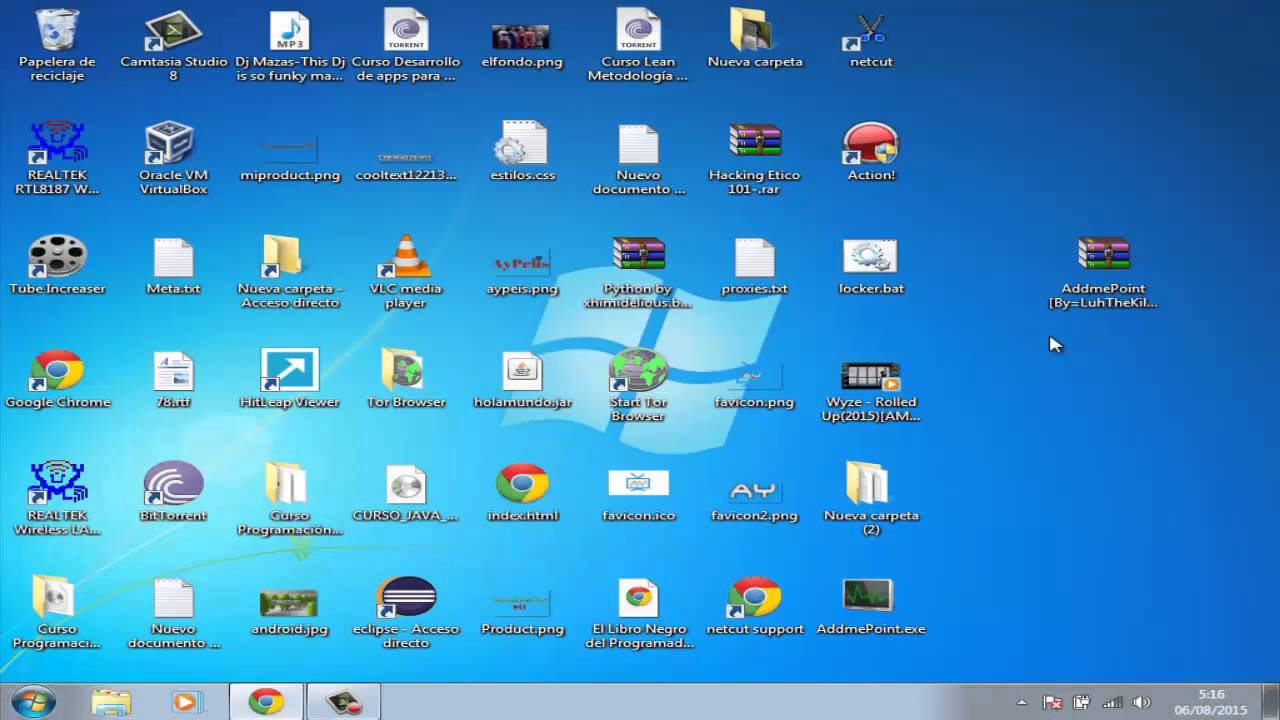1280x720 pixels.
Task: Select AddmePoint.exe application
Action: pos(866,596)
